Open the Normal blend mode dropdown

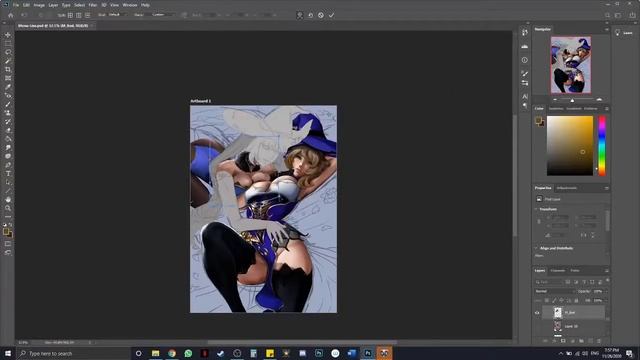coord(554,291)
